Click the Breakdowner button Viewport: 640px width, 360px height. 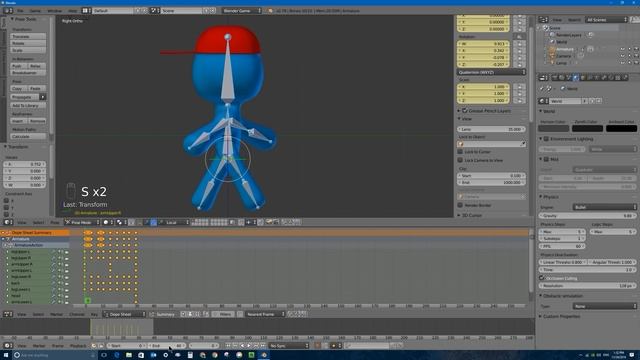[28, 73]
